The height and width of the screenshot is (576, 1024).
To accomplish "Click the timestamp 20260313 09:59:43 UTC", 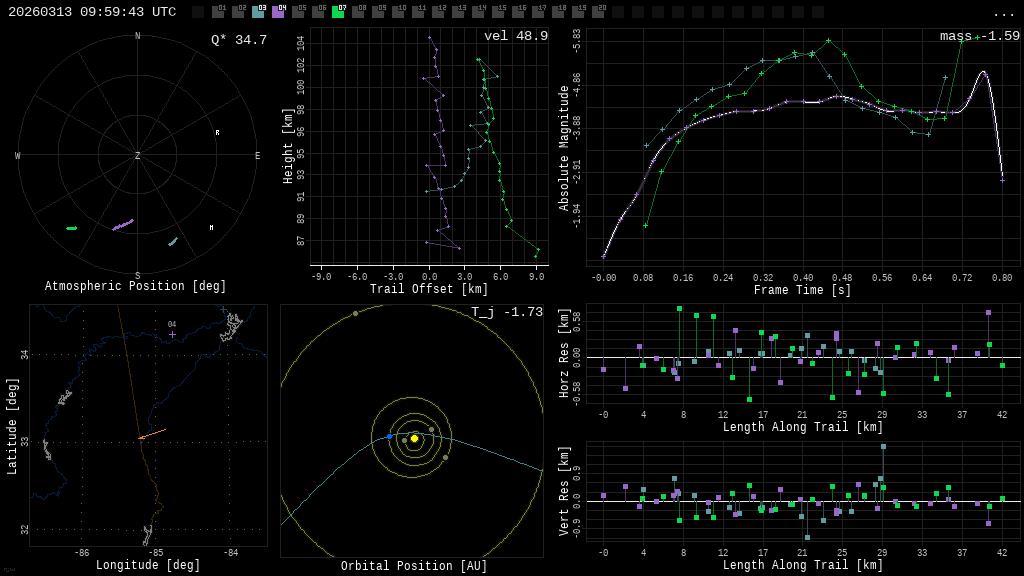I will (x=92, y=12).
